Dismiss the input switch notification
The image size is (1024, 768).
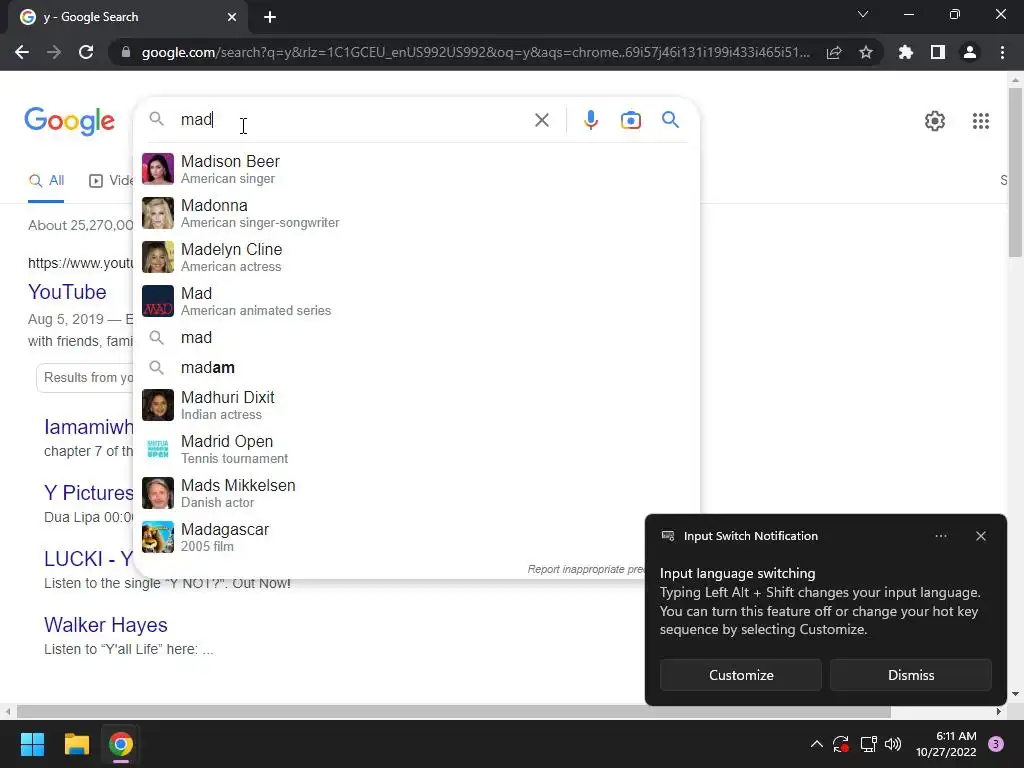pyautogui.click(x=911, y=675)
